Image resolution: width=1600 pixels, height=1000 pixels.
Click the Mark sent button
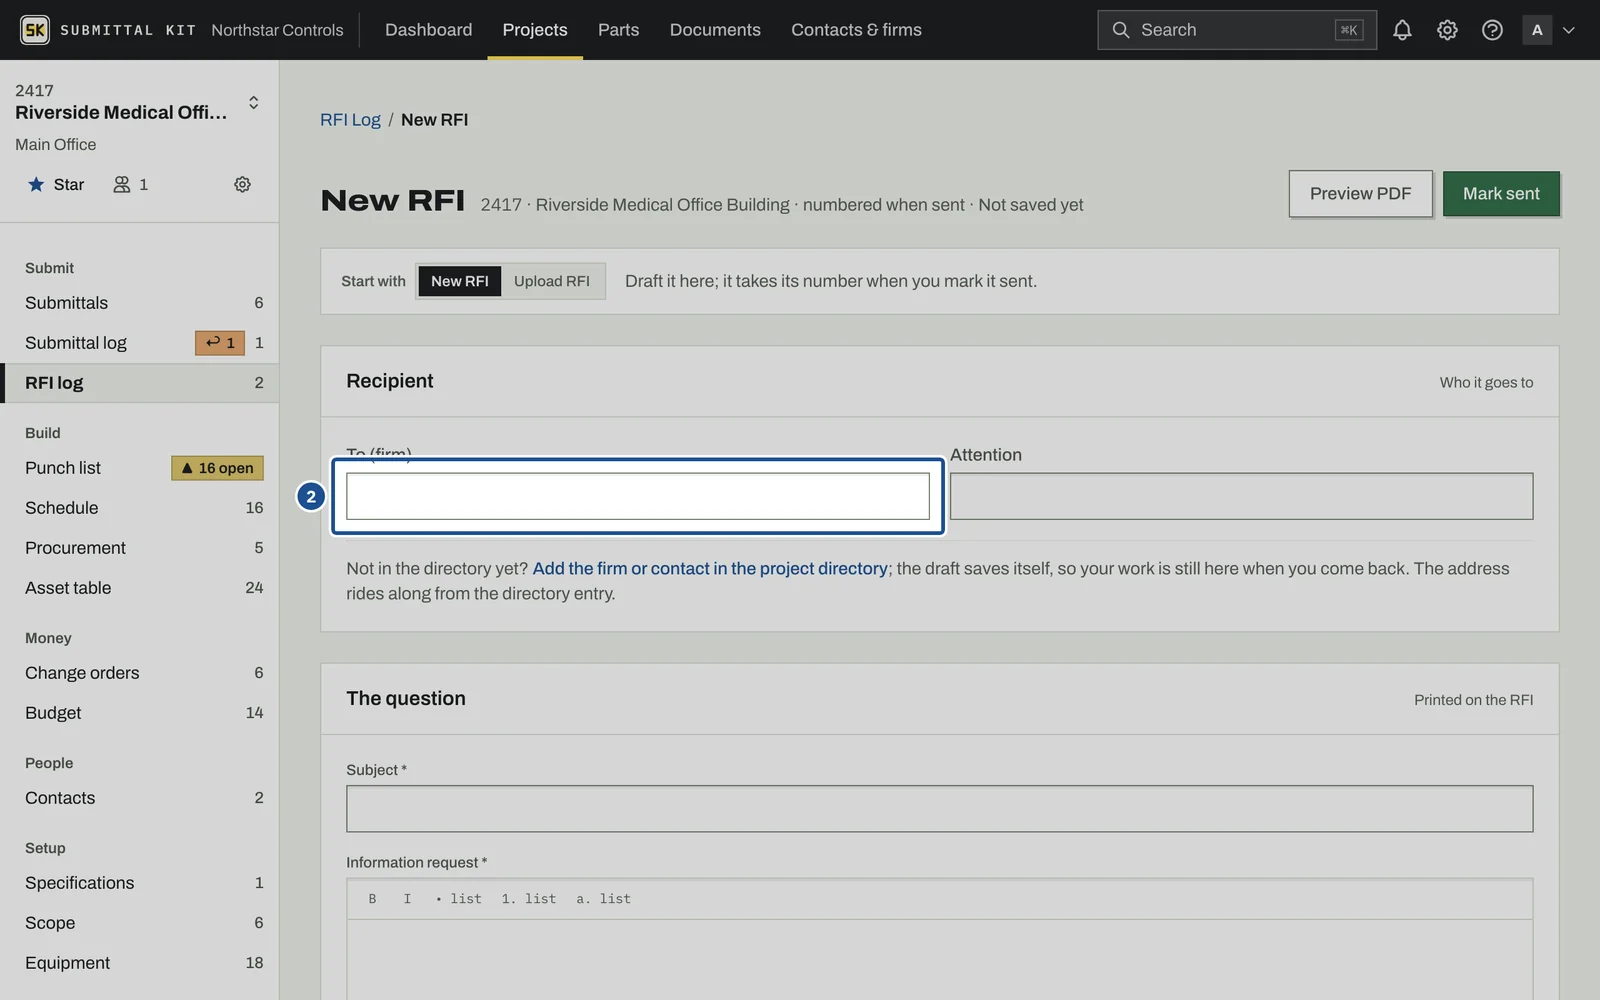click(1501, 194)
